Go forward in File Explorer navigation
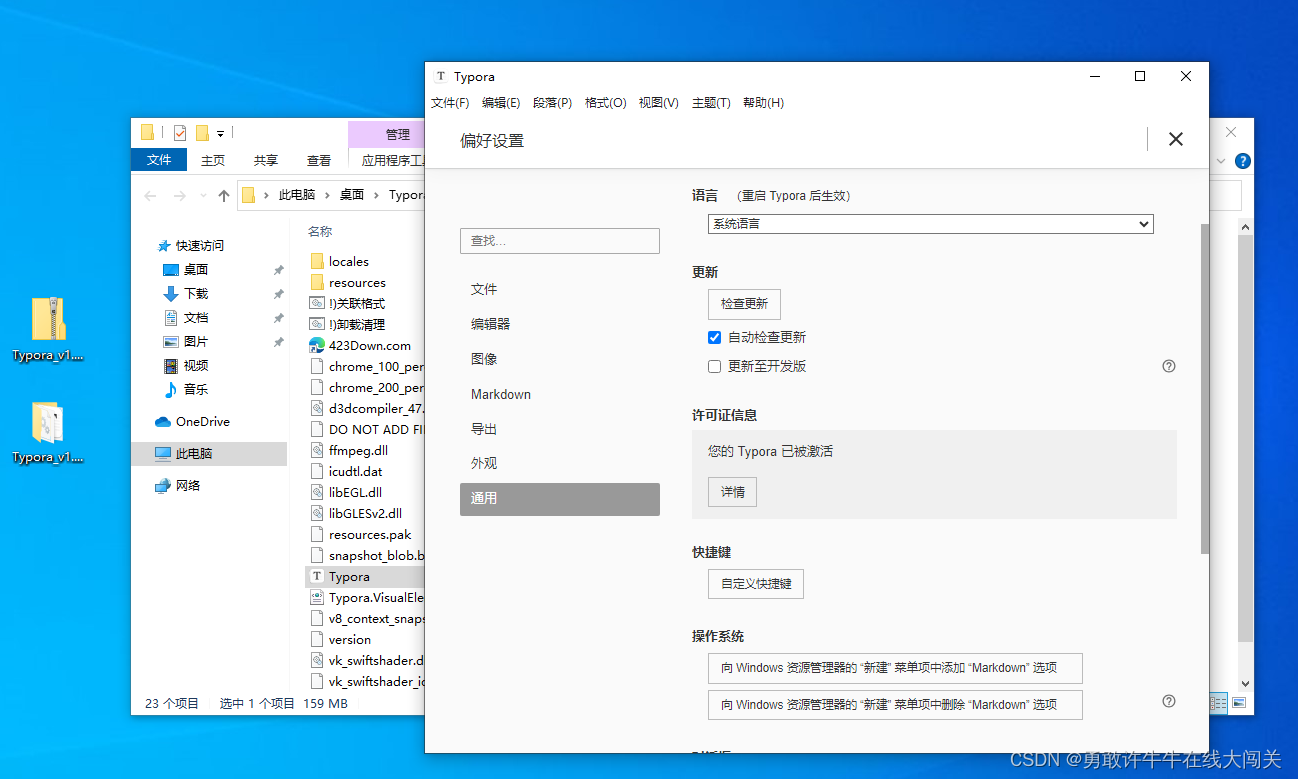 click(x=180, y=196)
